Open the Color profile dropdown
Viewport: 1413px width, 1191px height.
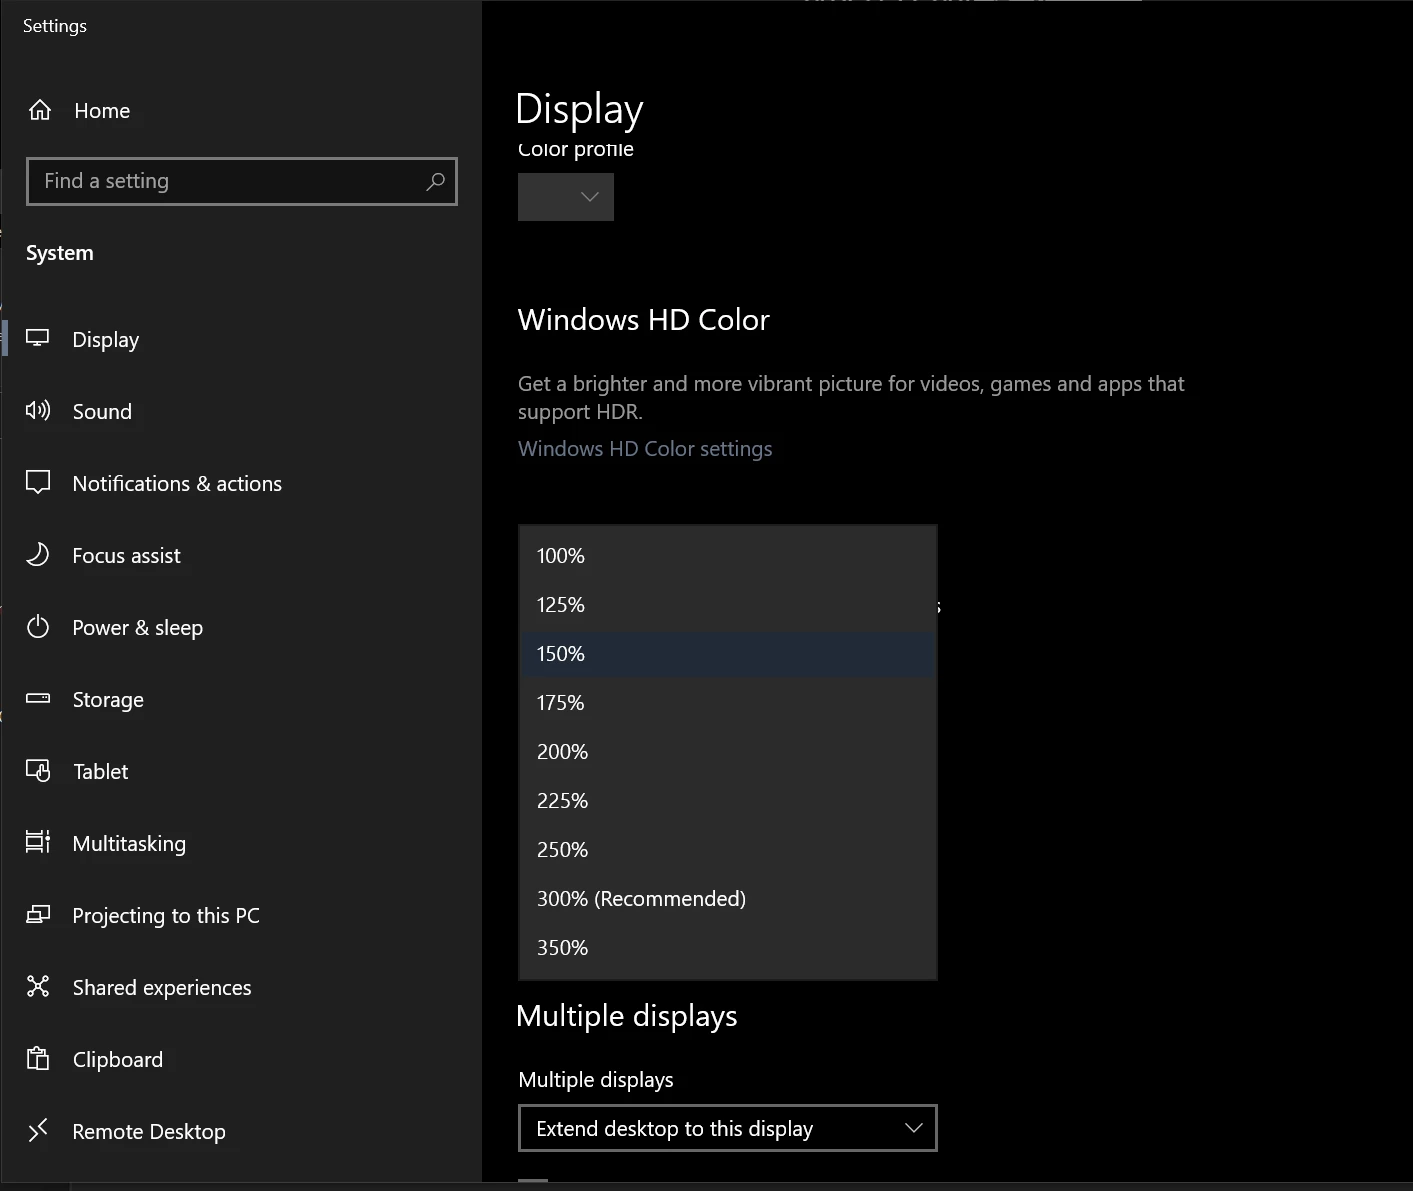point(566,197)
